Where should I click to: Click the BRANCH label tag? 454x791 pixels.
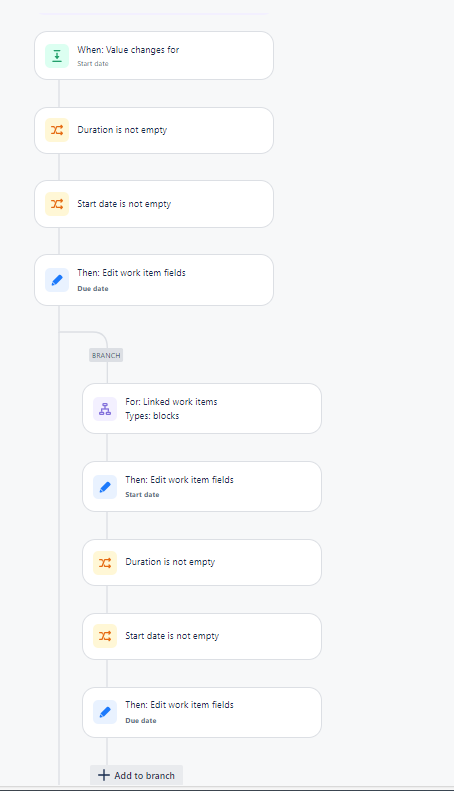[106, 355]
